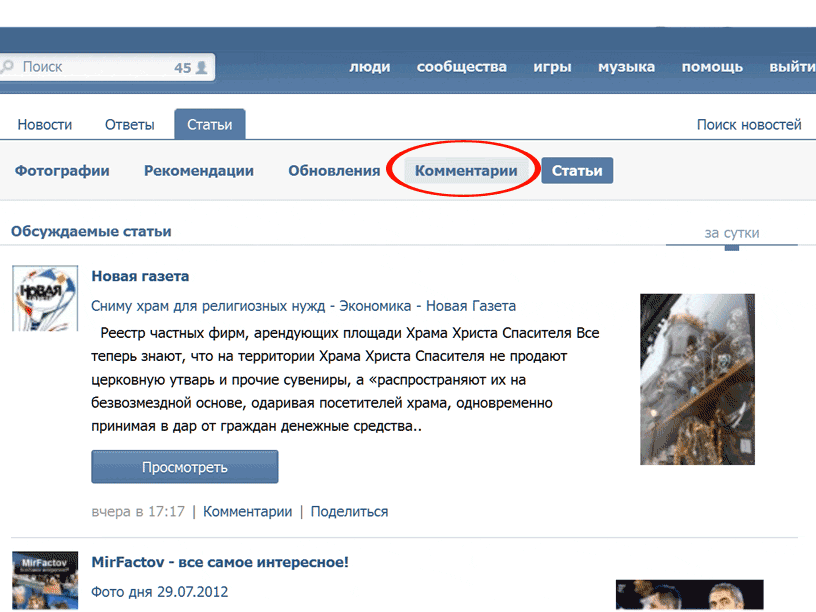Click the Поделиться link
This screenshot has height=612, width=816.
click(349, 512)
